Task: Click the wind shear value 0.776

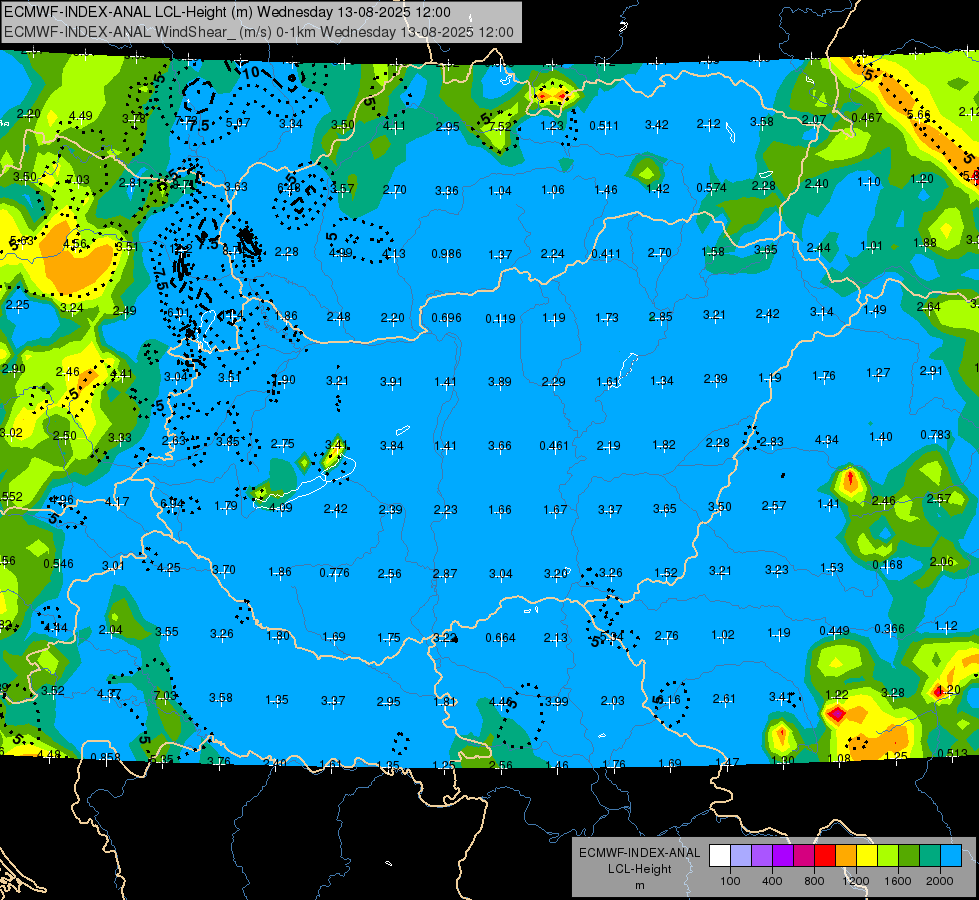Action: click(334, 572)
